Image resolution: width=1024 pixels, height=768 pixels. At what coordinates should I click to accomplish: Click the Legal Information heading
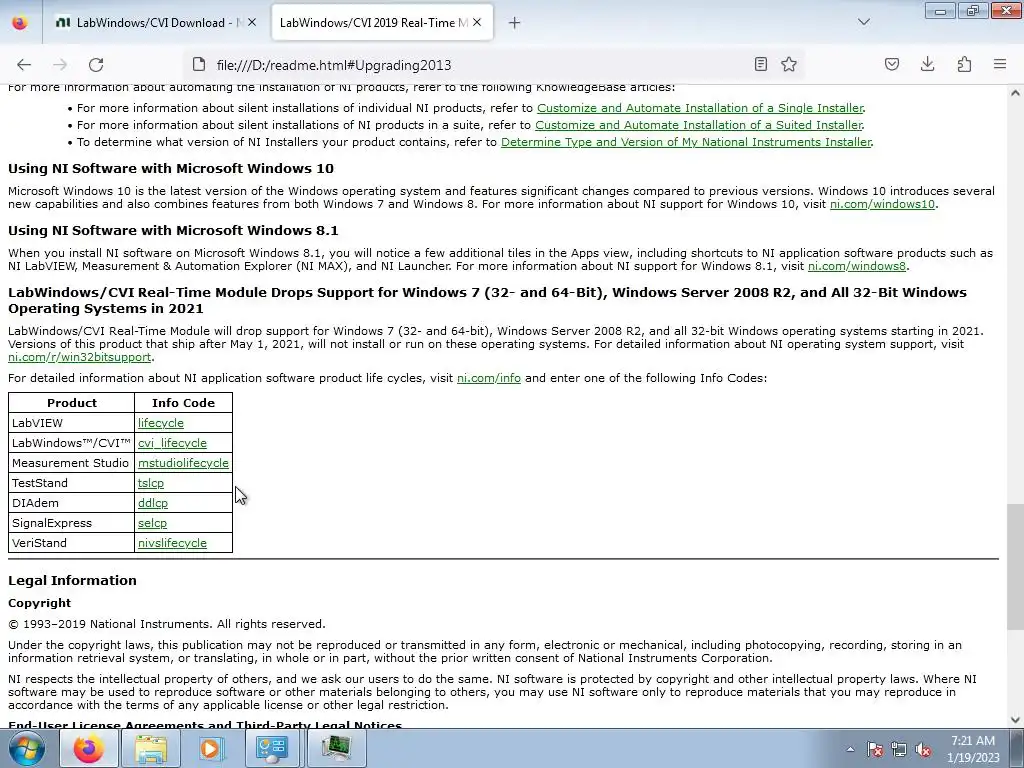72,580
